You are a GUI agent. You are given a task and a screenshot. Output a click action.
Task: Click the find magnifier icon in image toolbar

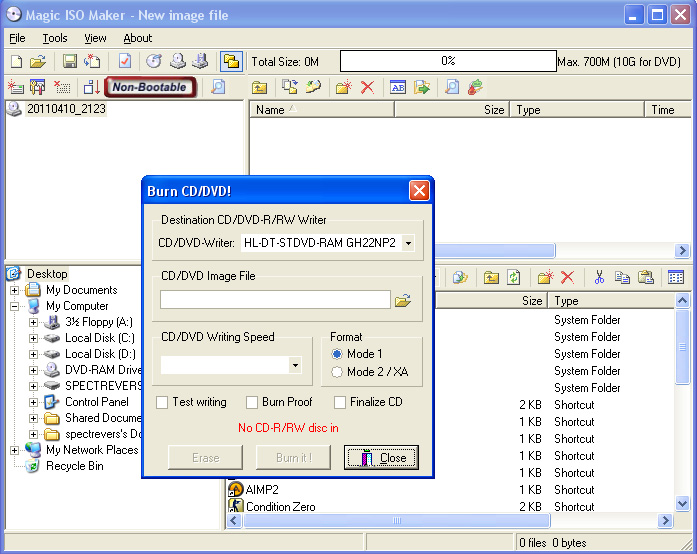tap(452, 87)
